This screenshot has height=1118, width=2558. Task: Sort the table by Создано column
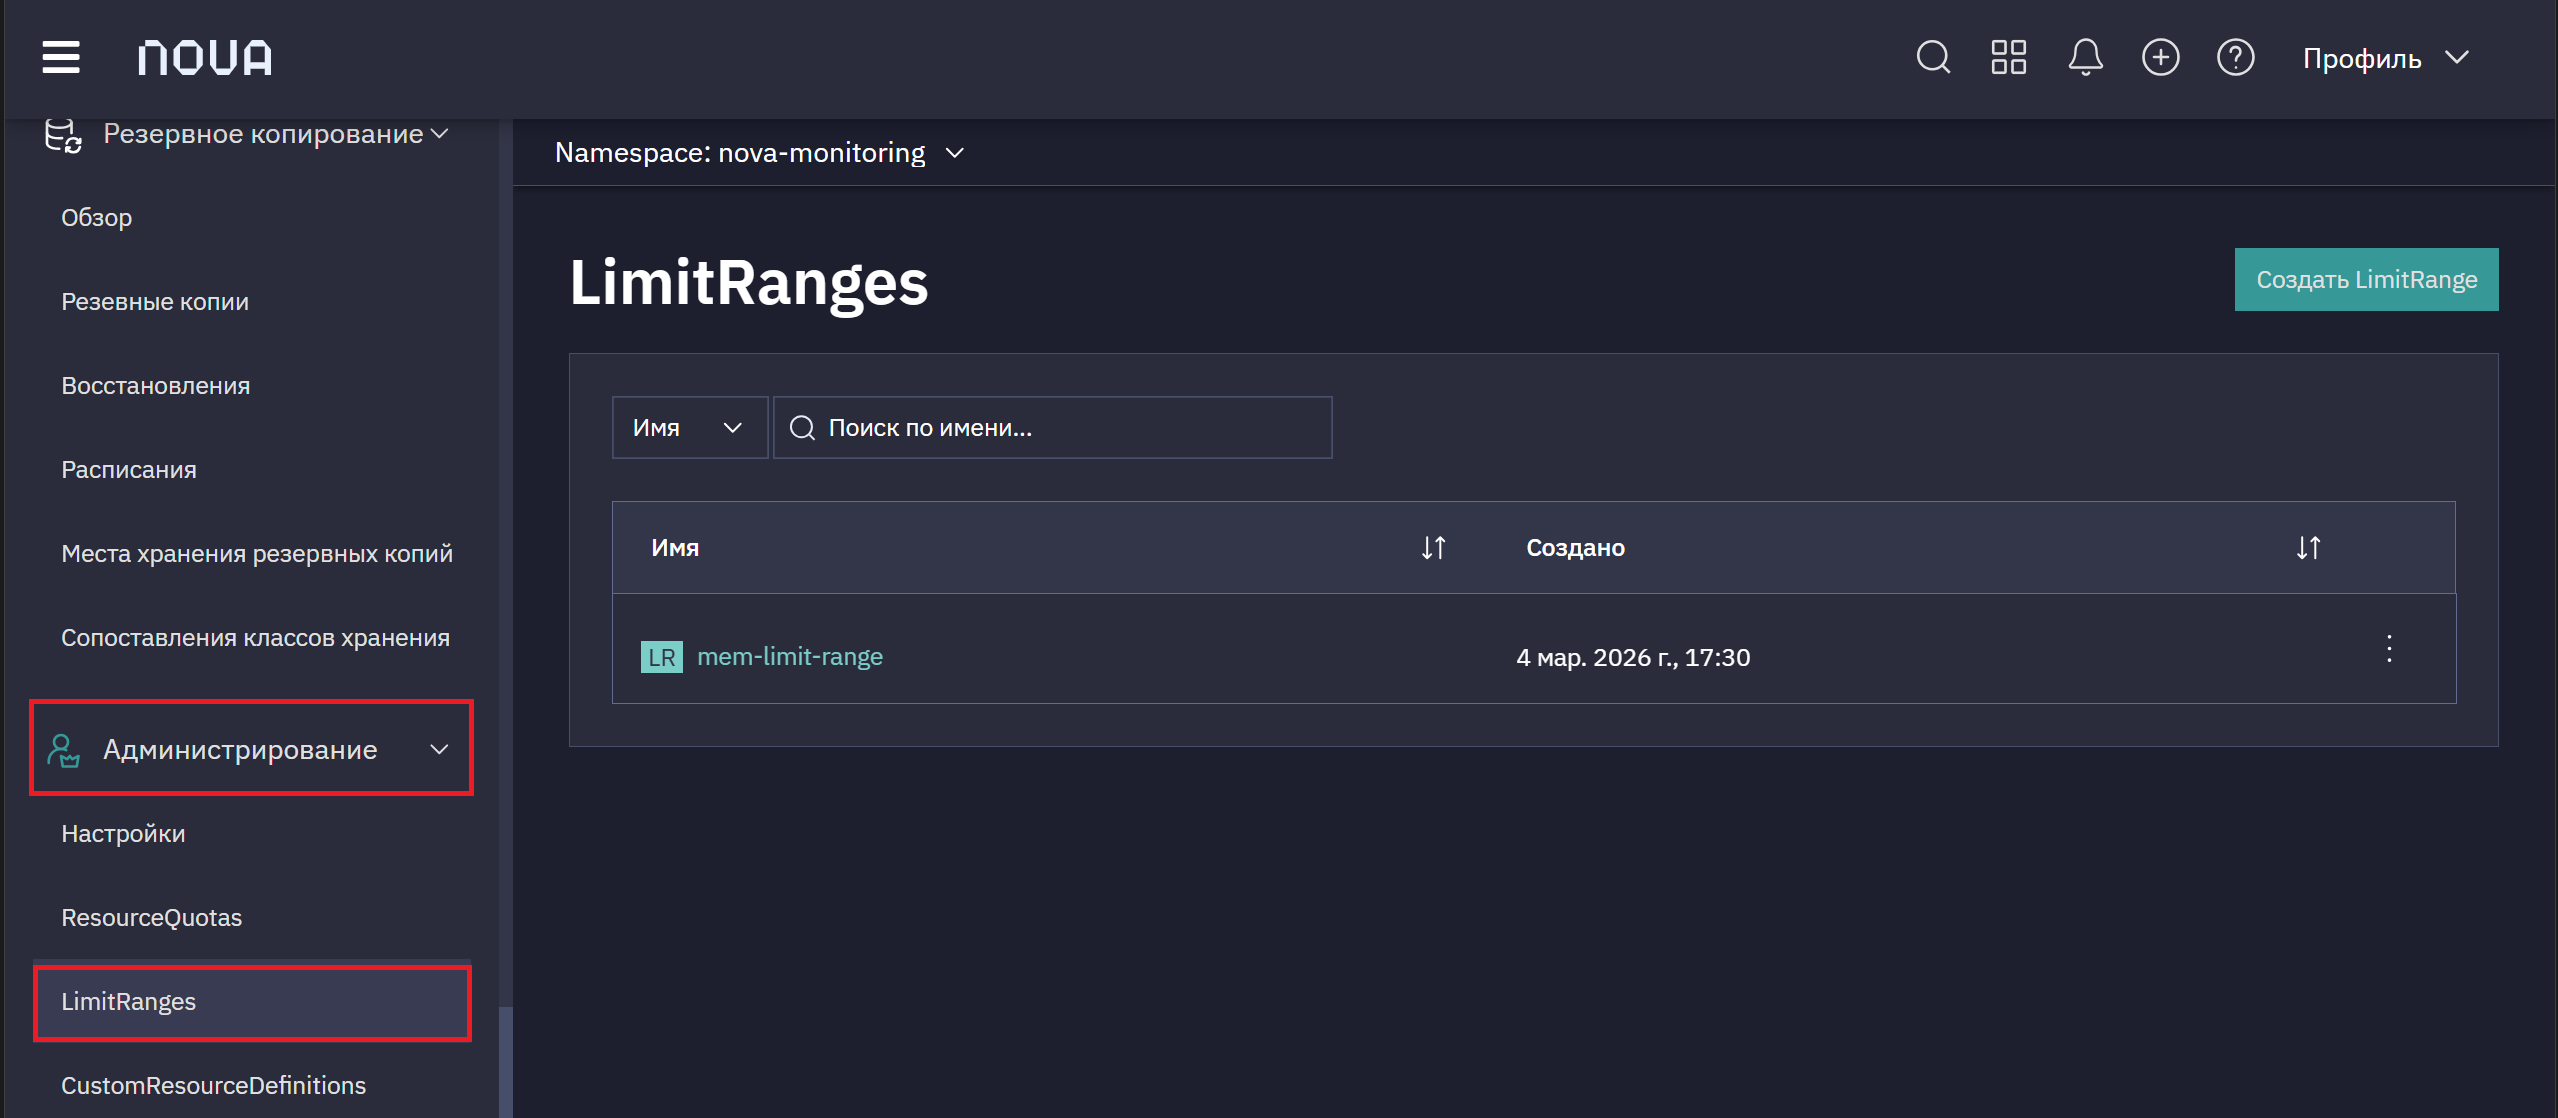coord(2308,548)
